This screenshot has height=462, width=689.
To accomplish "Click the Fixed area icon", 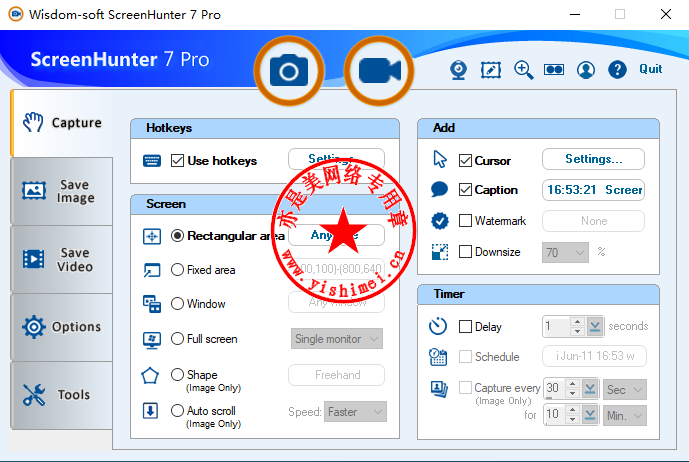I will (x=152, y=270).
